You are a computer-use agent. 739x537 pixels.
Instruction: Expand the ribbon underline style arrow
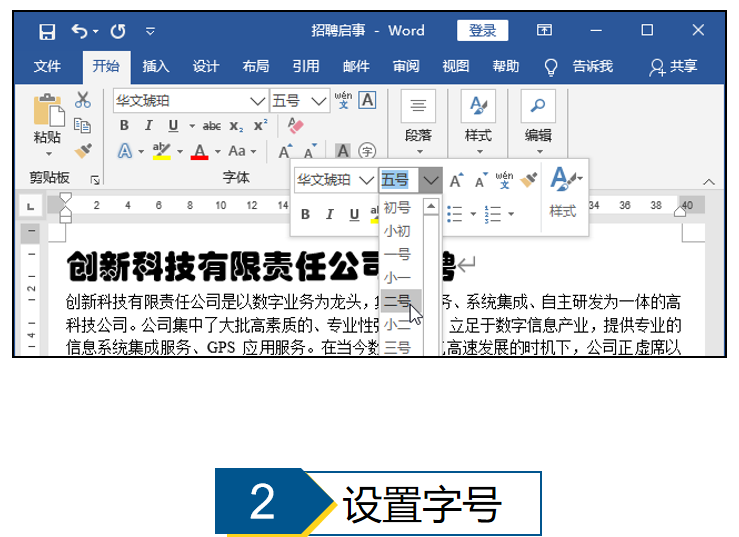pyautogui.click(x=192, y=126)
